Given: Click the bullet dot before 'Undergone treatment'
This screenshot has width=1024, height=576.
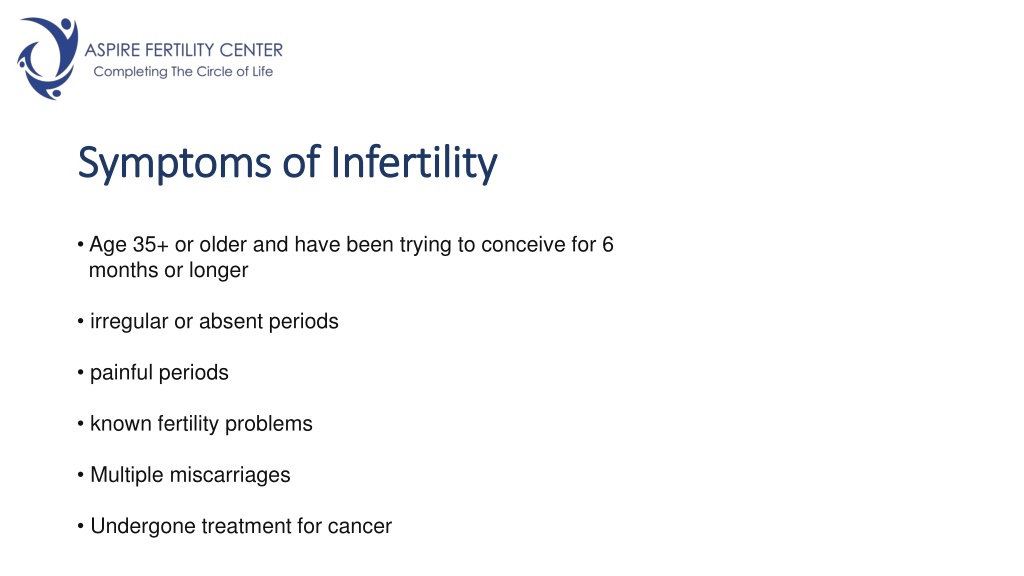Looking at the screenshot, I should [80, 526].
